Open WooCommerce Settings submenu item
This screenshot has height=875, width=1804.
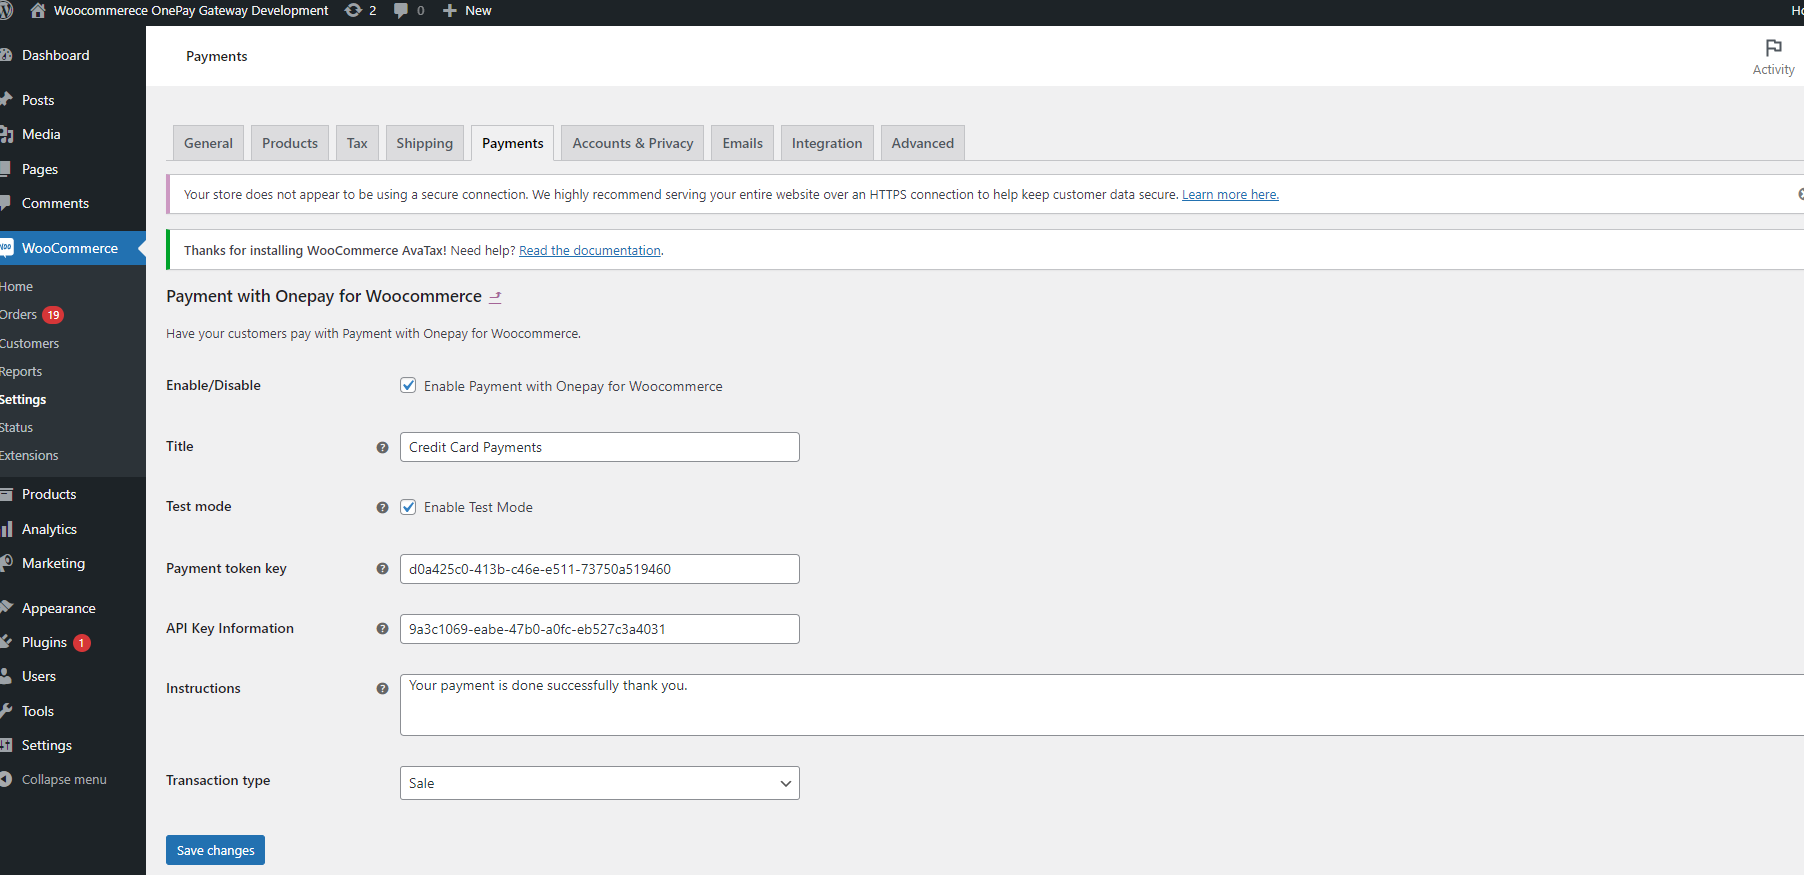23,399
